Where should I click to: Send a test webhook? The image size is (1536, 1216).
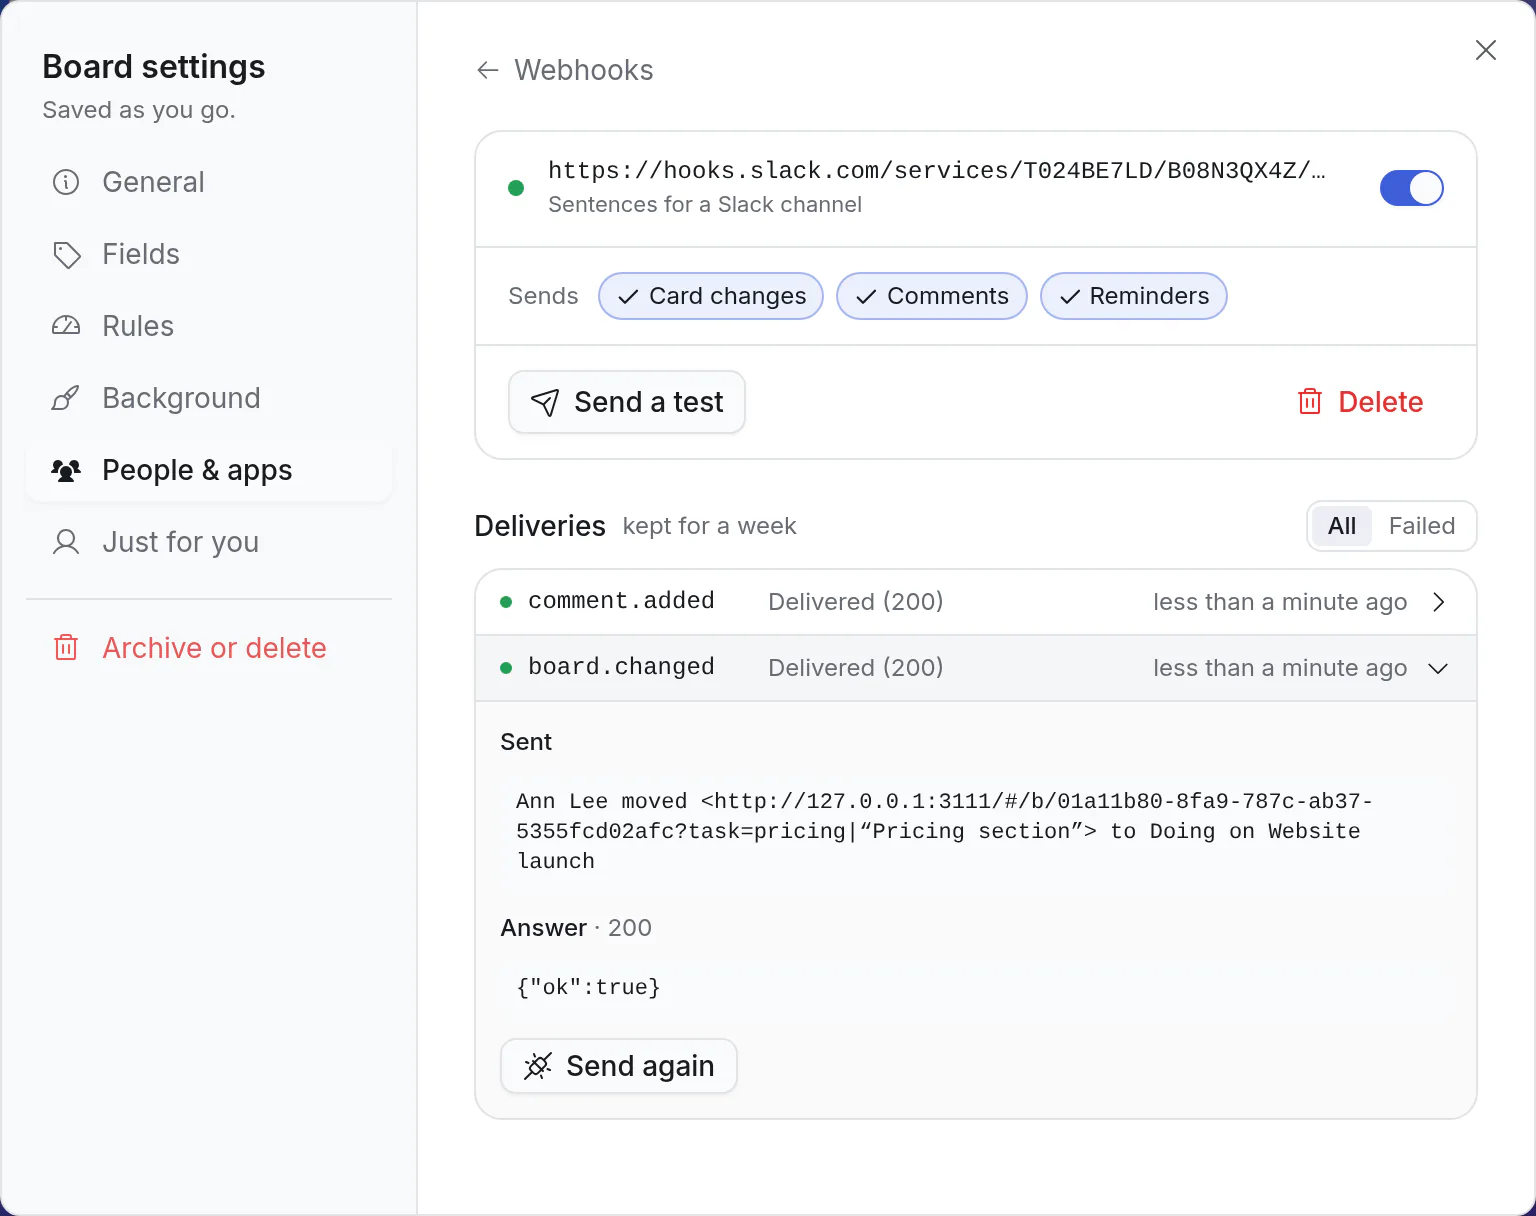(627, 402)
